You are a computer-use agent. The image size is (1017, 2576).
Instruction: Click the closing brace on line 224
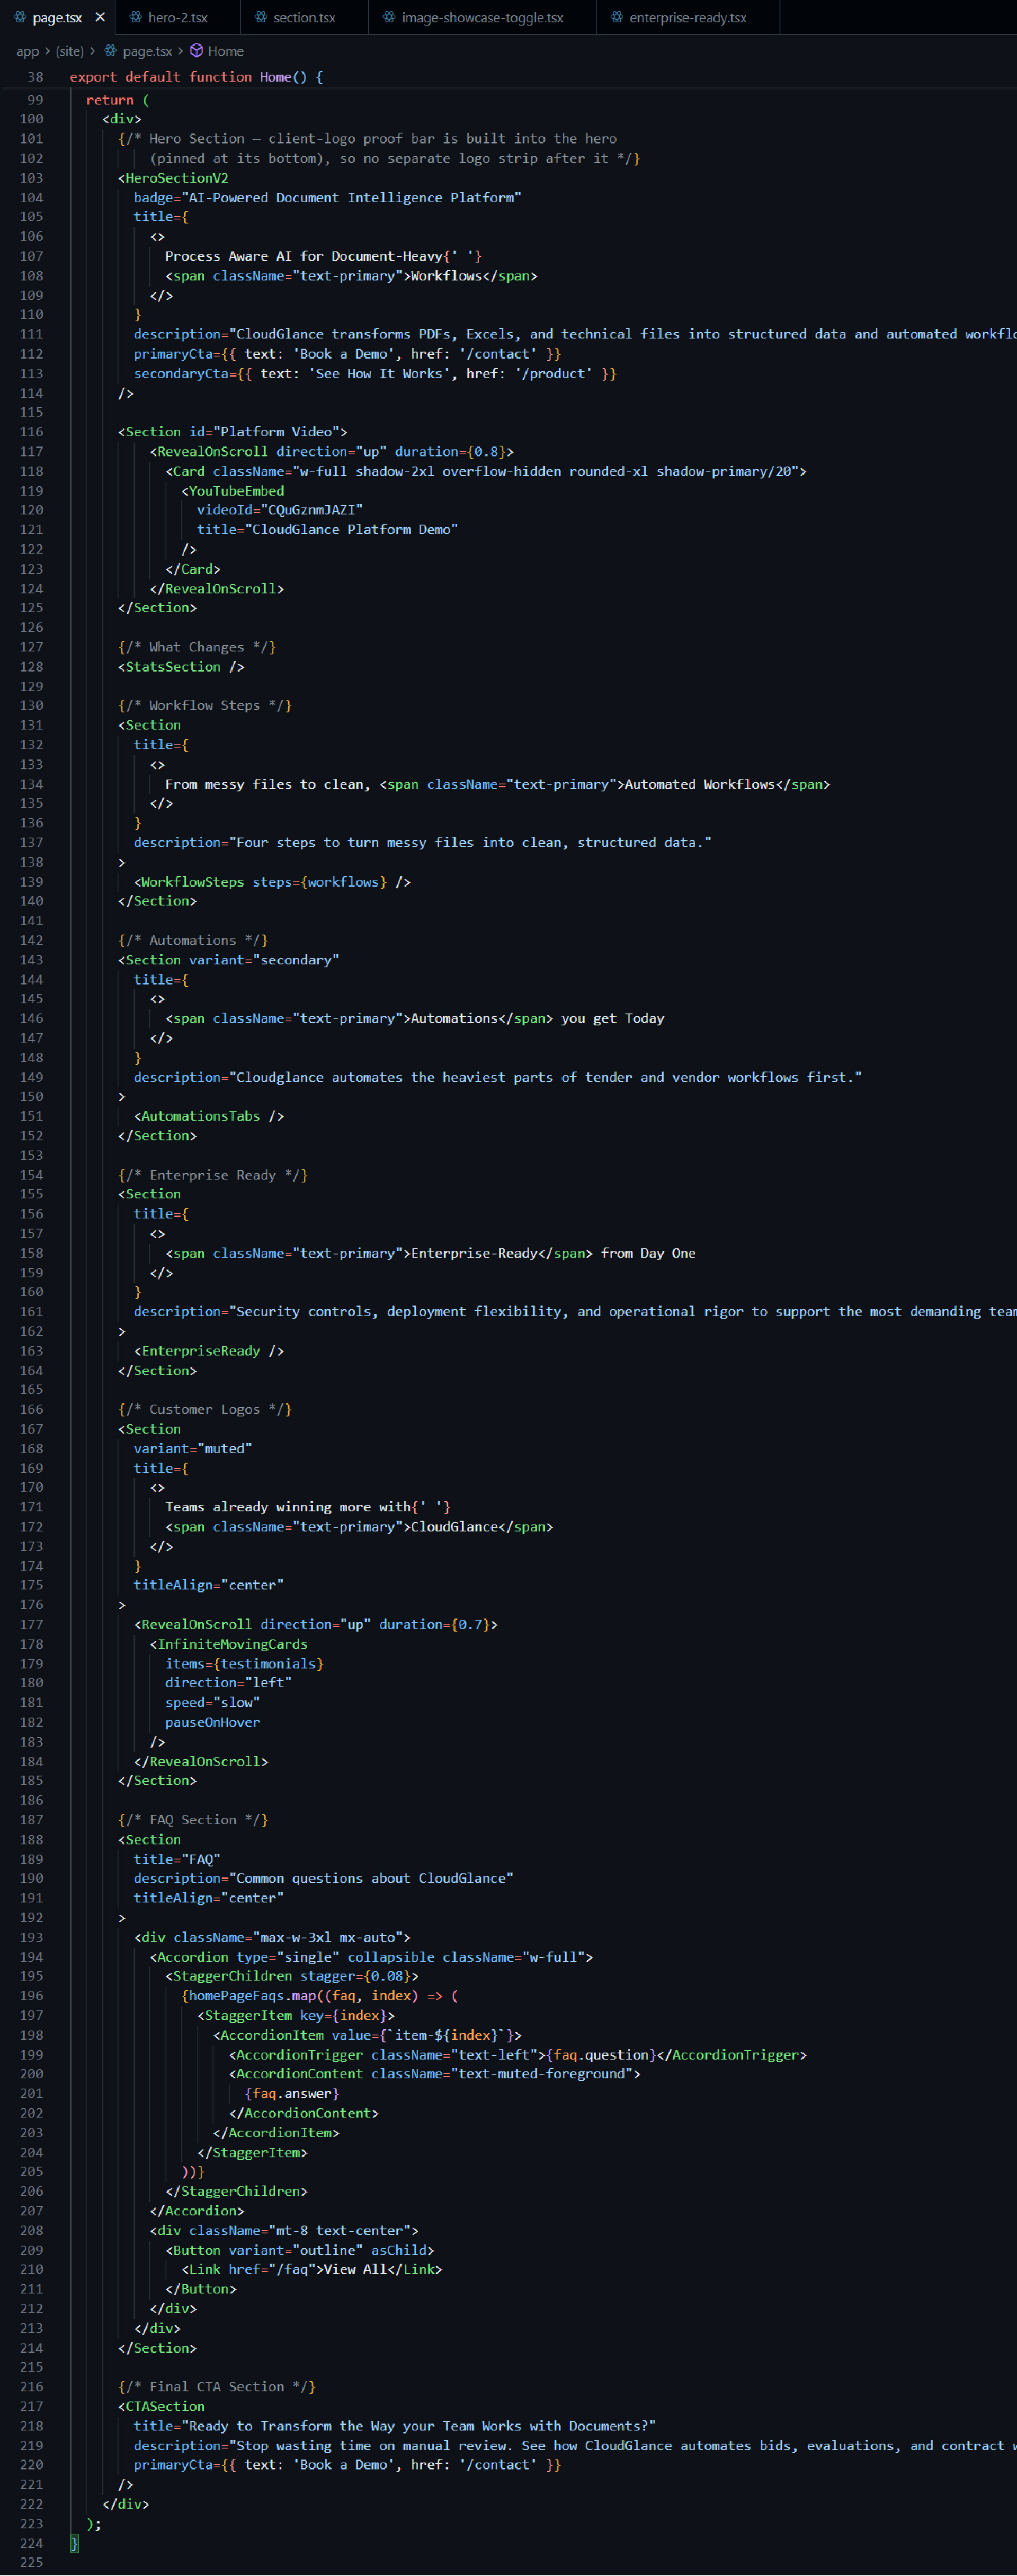[x=74, y=2543]
